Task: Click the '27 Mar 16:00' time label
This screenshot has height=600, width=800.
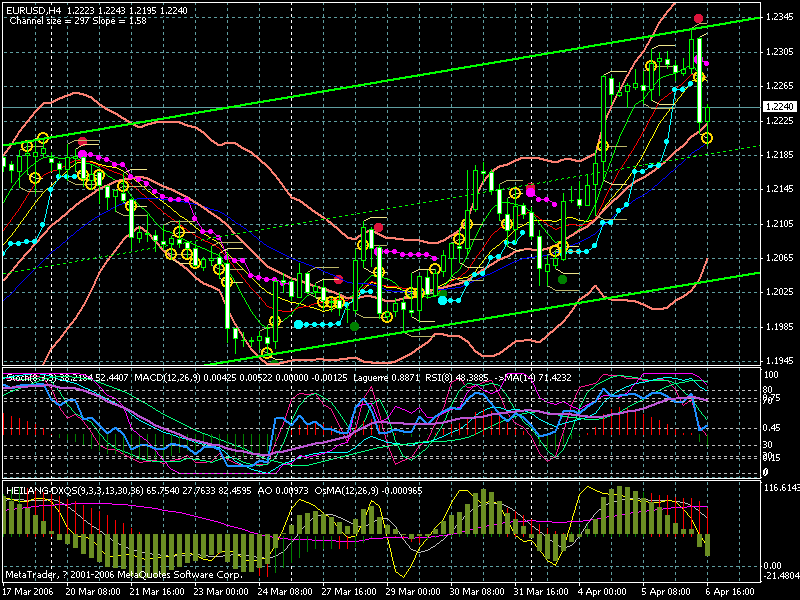Action: tap(349, 592)
